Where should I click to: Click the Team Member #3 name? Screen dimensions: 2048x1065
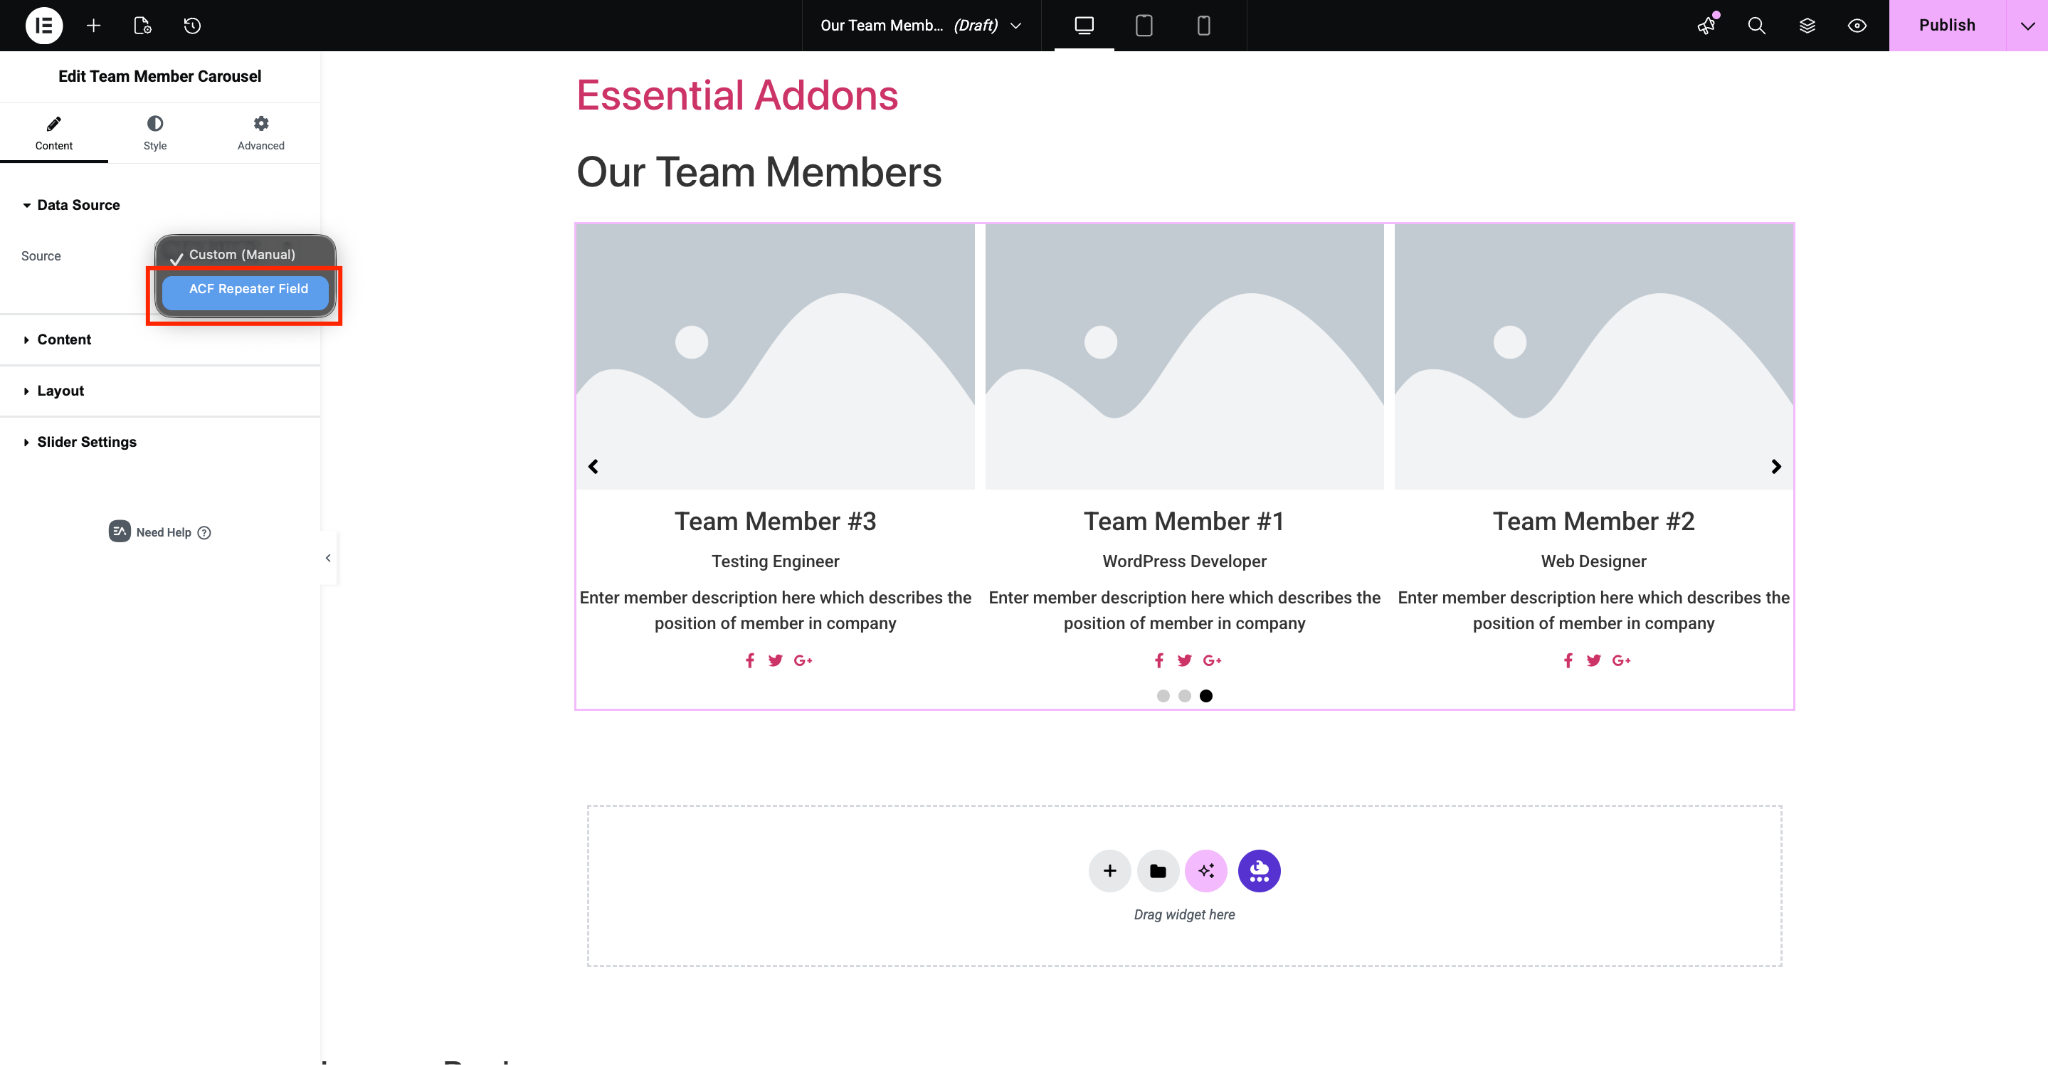coord(775,521)
